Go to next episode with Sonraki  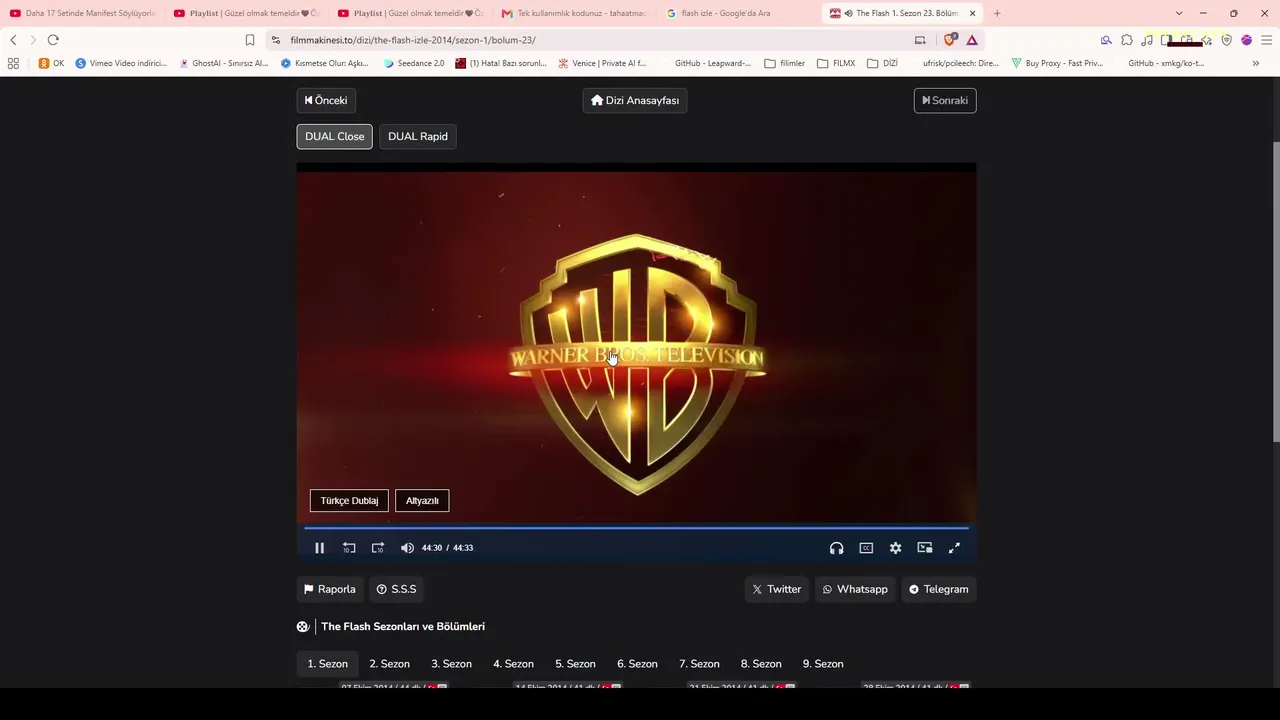(945, 100)
